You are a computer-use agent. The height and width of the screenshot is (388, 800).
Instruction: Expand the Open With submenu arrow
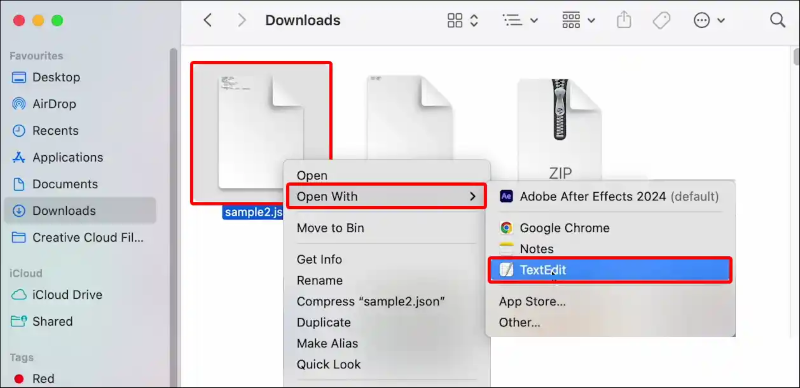click(472, 197)
